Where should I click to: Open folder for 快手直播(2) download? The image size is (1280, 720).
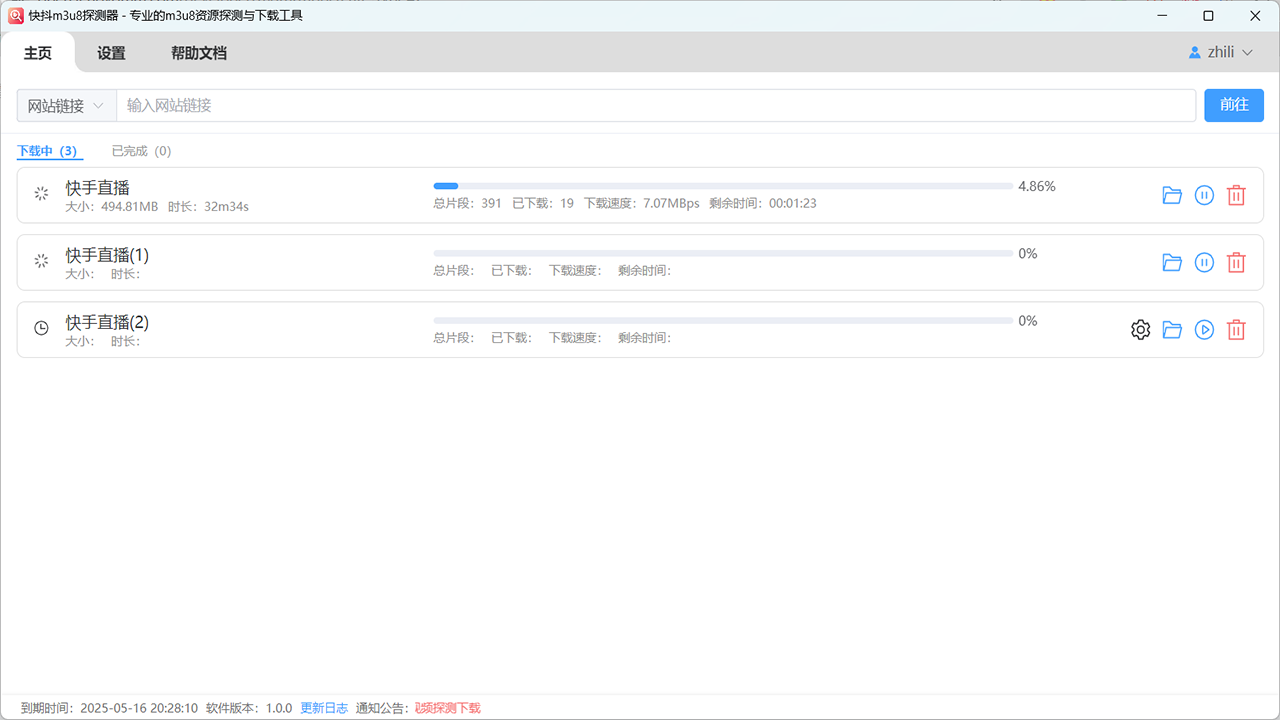point(1172,329)
